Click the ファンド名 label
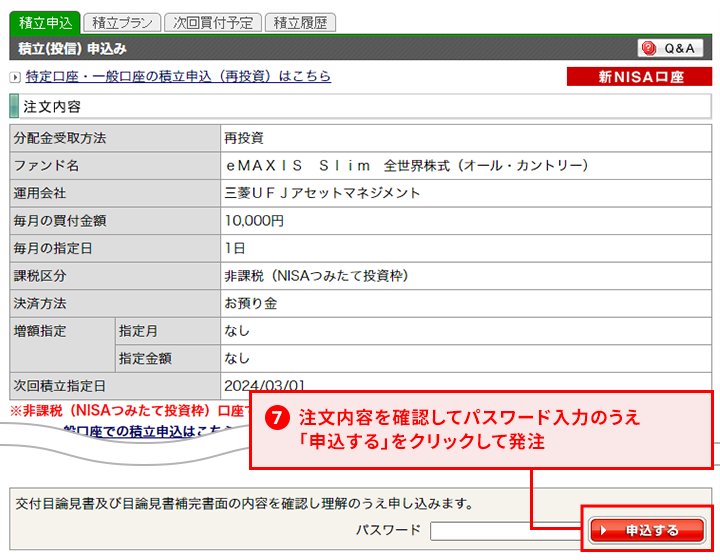720x560 pixels. 46,166
